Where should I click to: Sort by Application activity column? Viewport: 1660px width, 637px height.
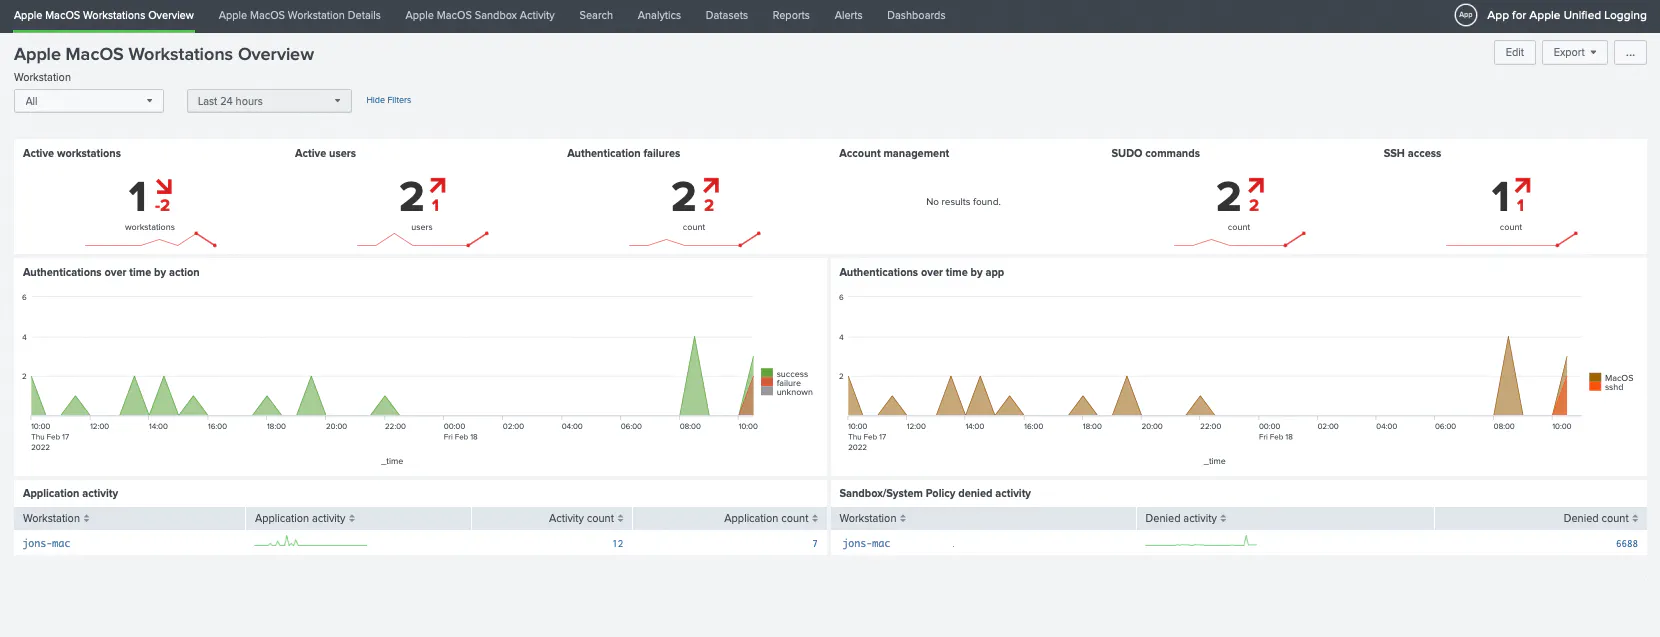(x=305, y=518)
